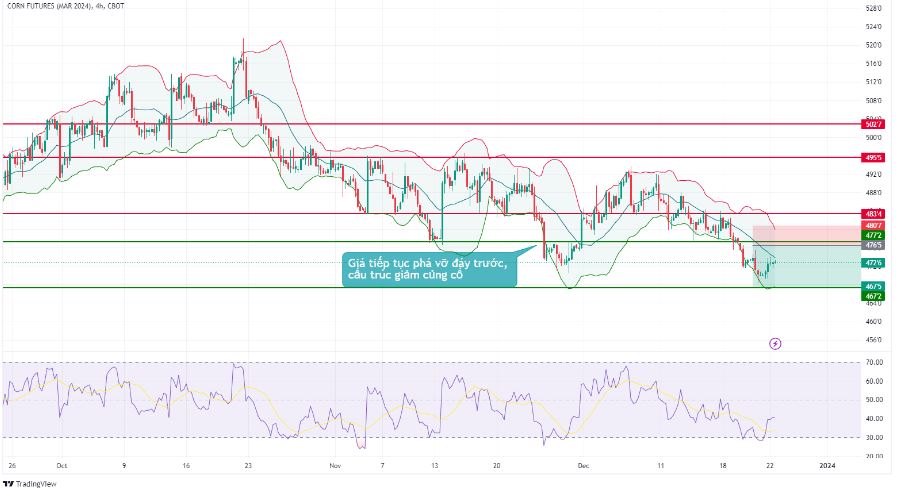Click the TradingView logo

click(30, 483)
